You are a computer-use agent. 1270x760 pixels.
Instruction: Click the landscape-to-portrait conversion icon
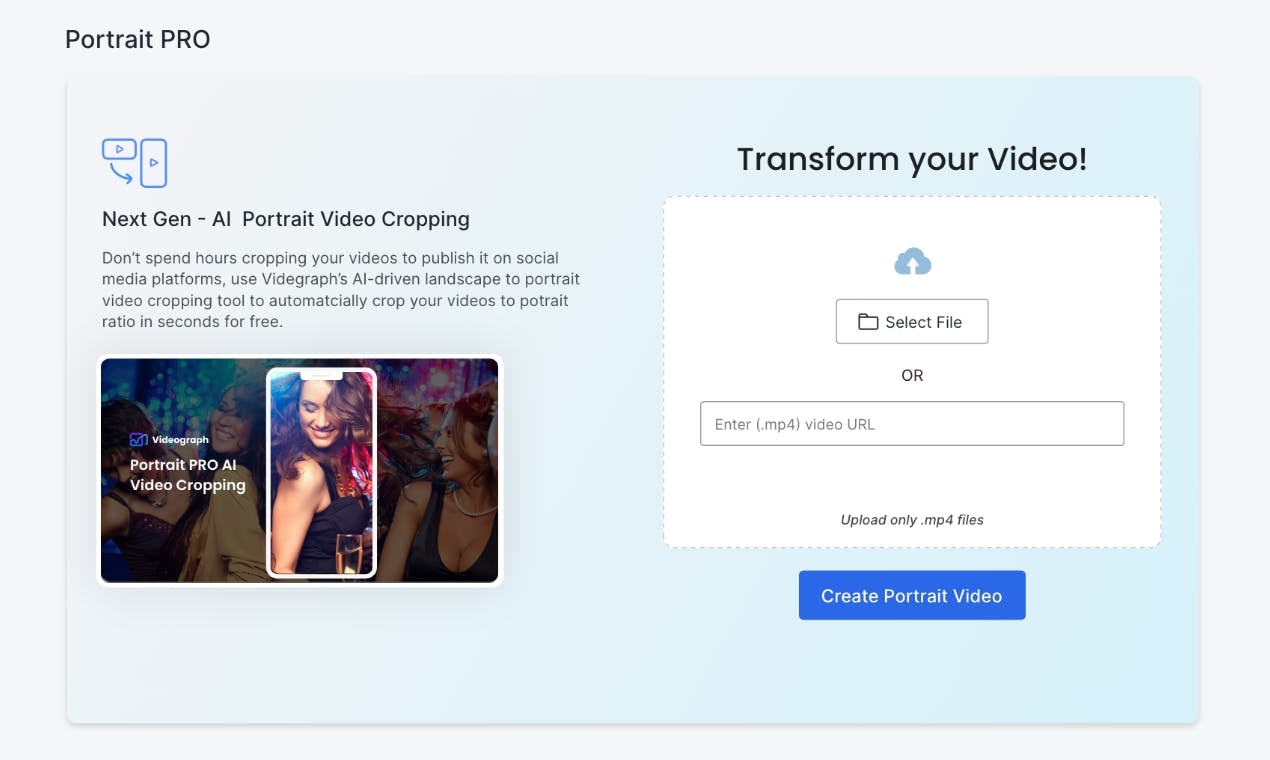pos(134,163)
